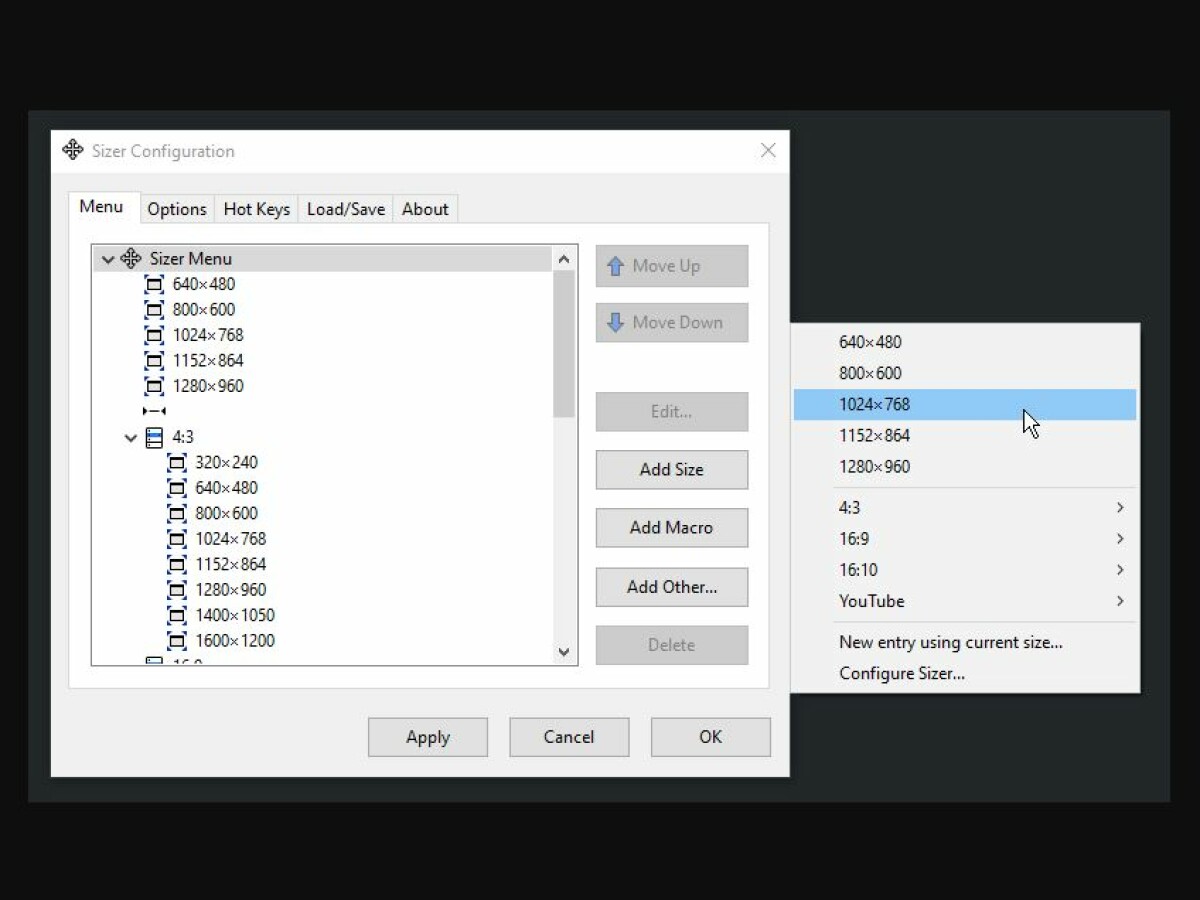Image resolution: width=1200 pixels, height=900 pixels.
Task: Open the 16:9 submenu arrow in popup menu
Action: click(1120, 539)
